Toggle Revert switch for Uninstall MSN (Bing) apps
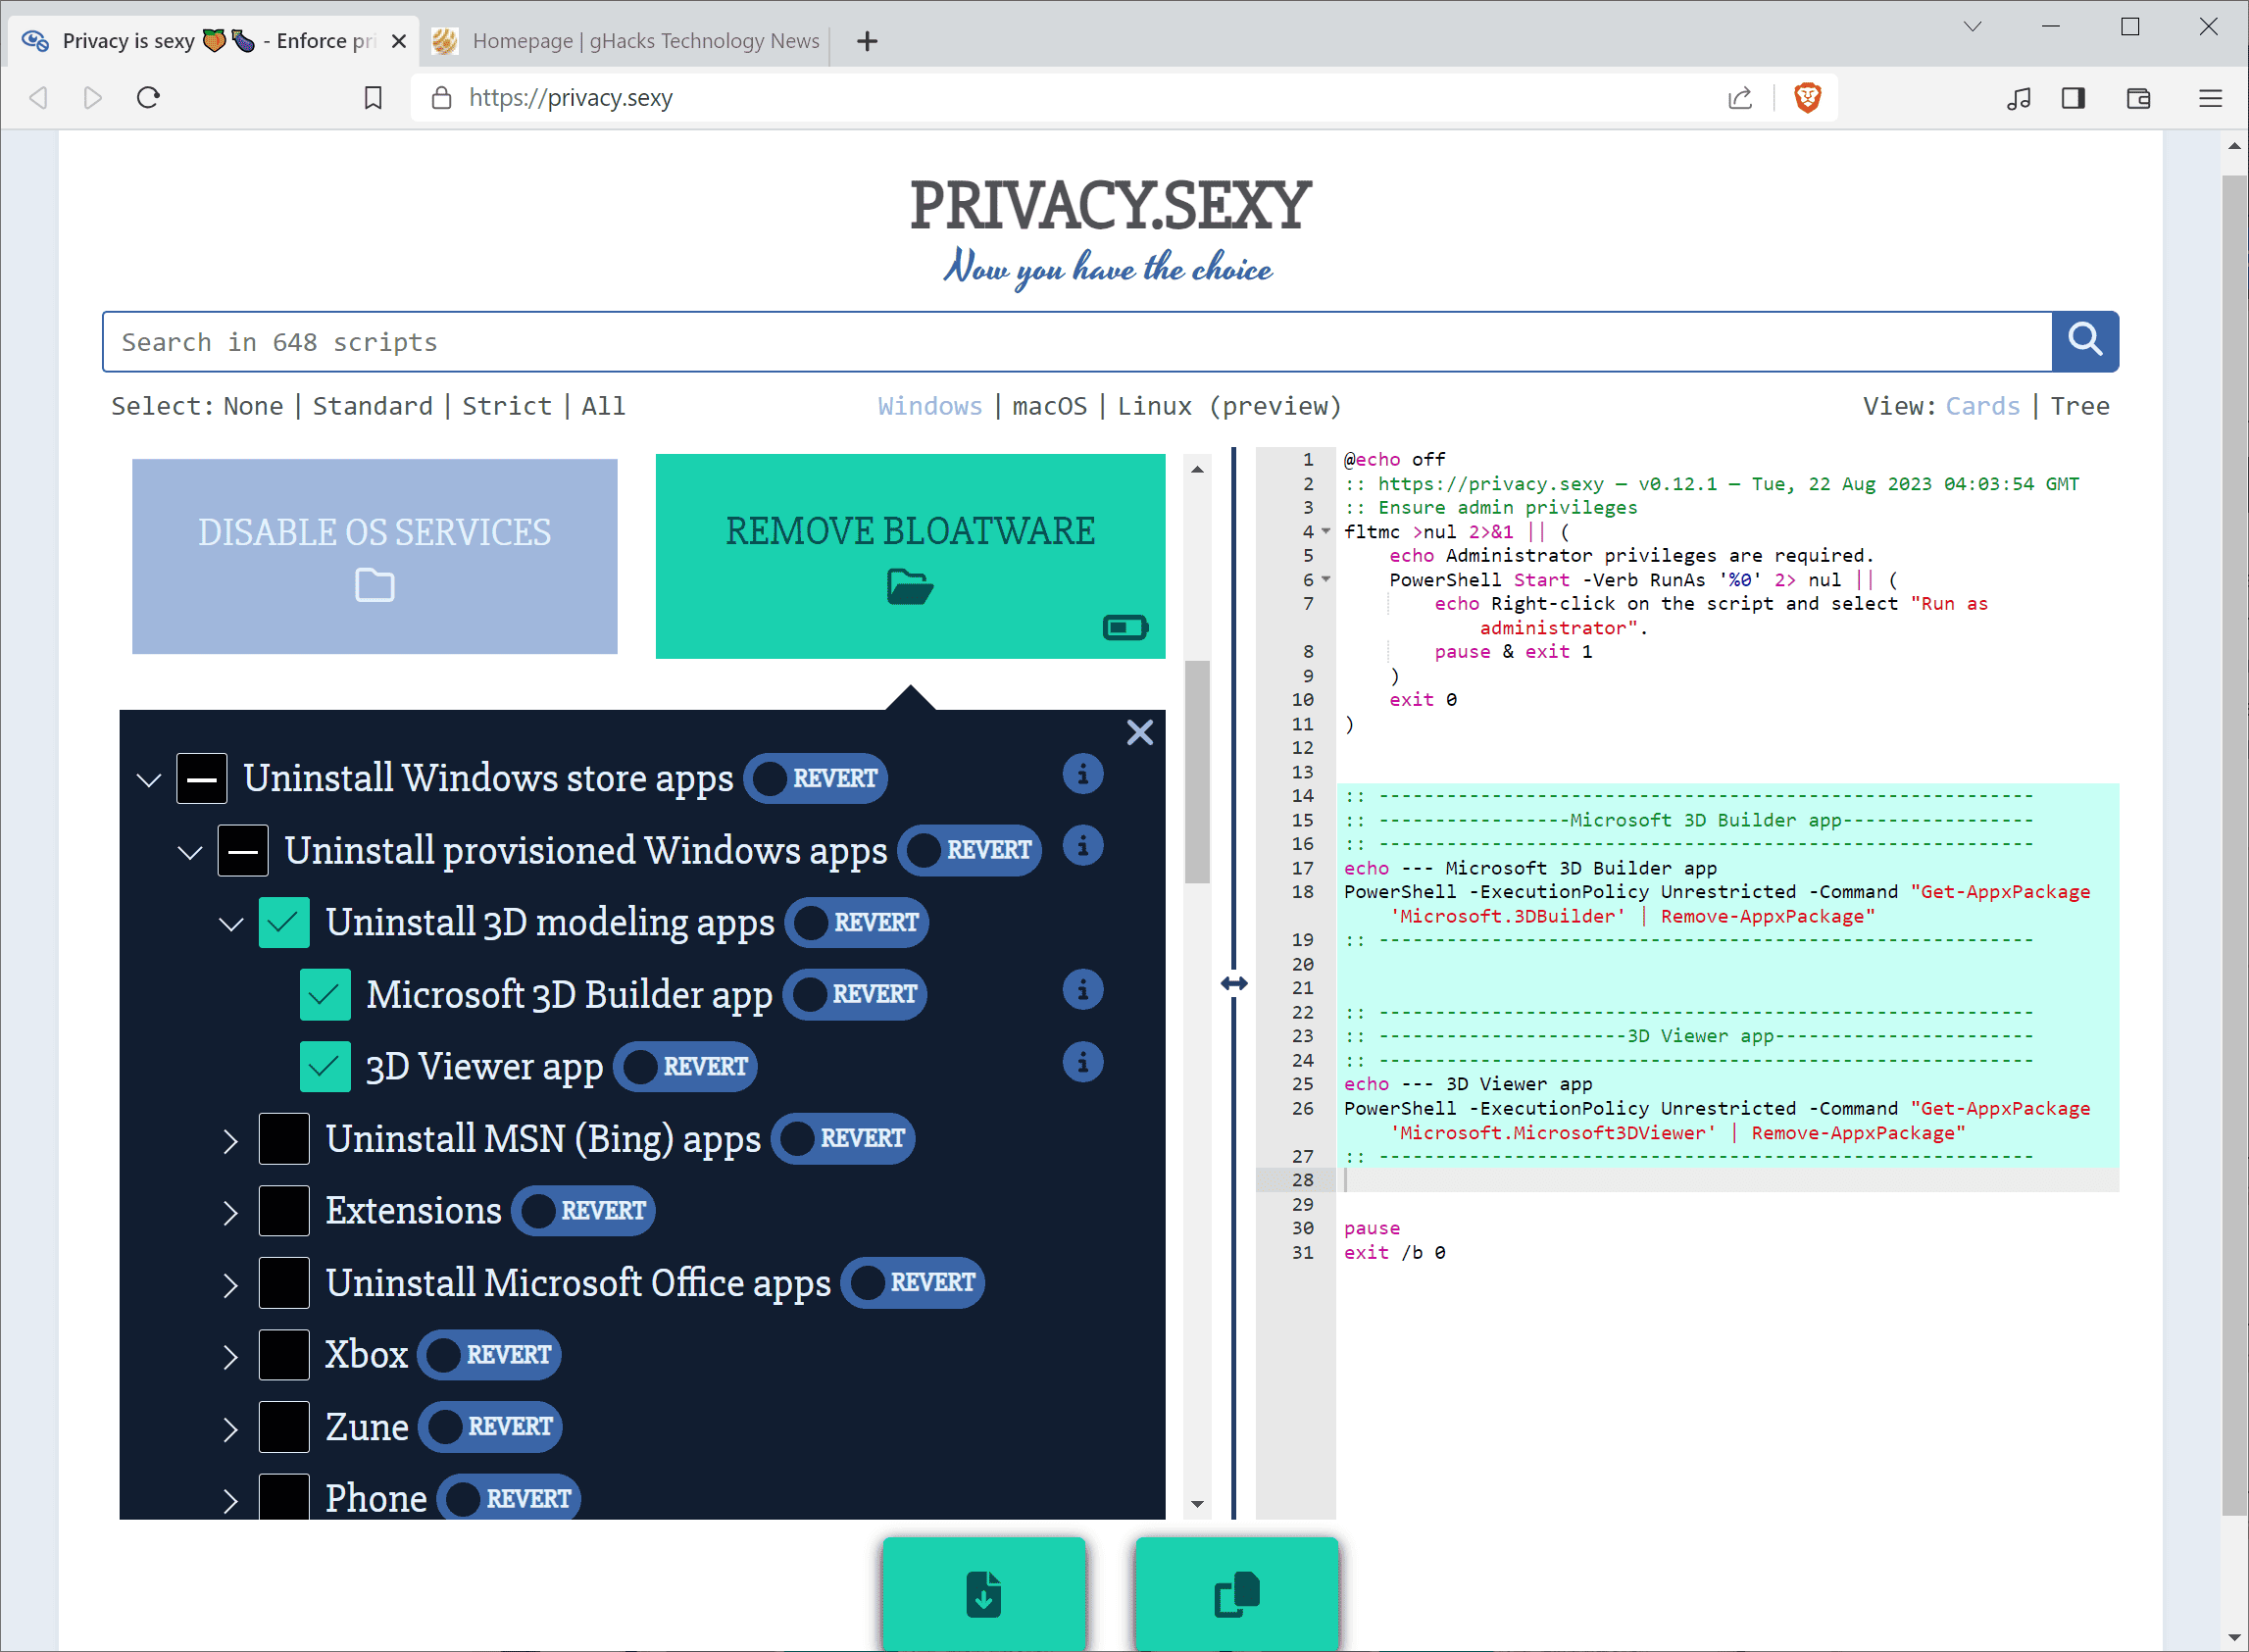The image size is (2249, 1652). click(x=843, y=1138)
